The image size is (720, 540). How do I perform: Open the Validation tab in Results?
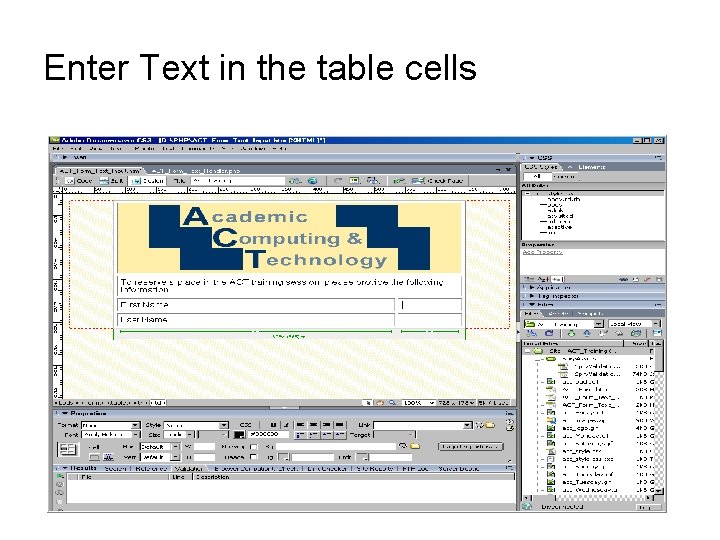189,469
